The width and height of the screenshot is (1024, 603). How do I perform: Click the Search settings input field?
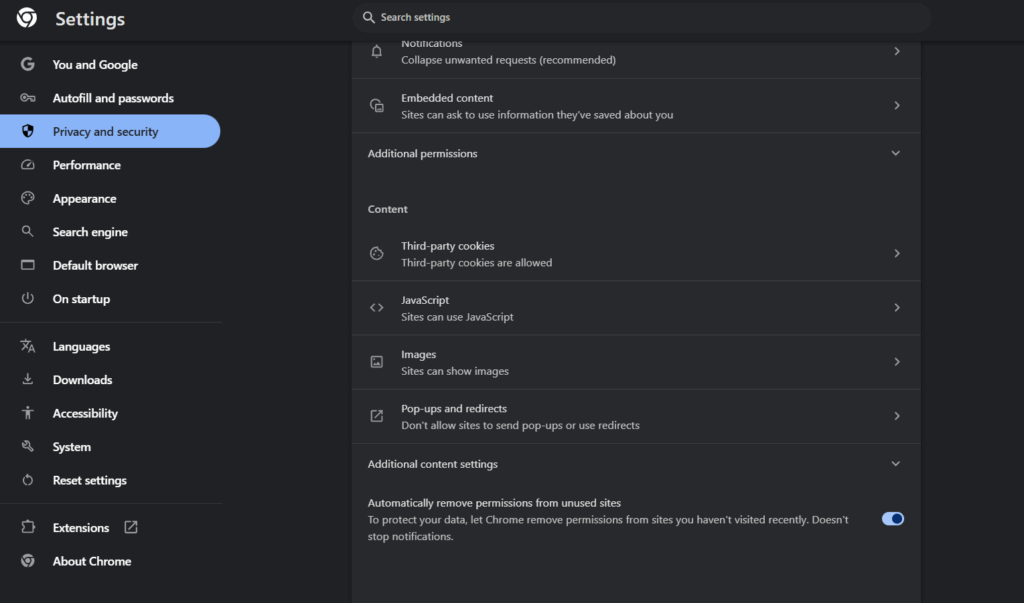click(x=640, y=17)
